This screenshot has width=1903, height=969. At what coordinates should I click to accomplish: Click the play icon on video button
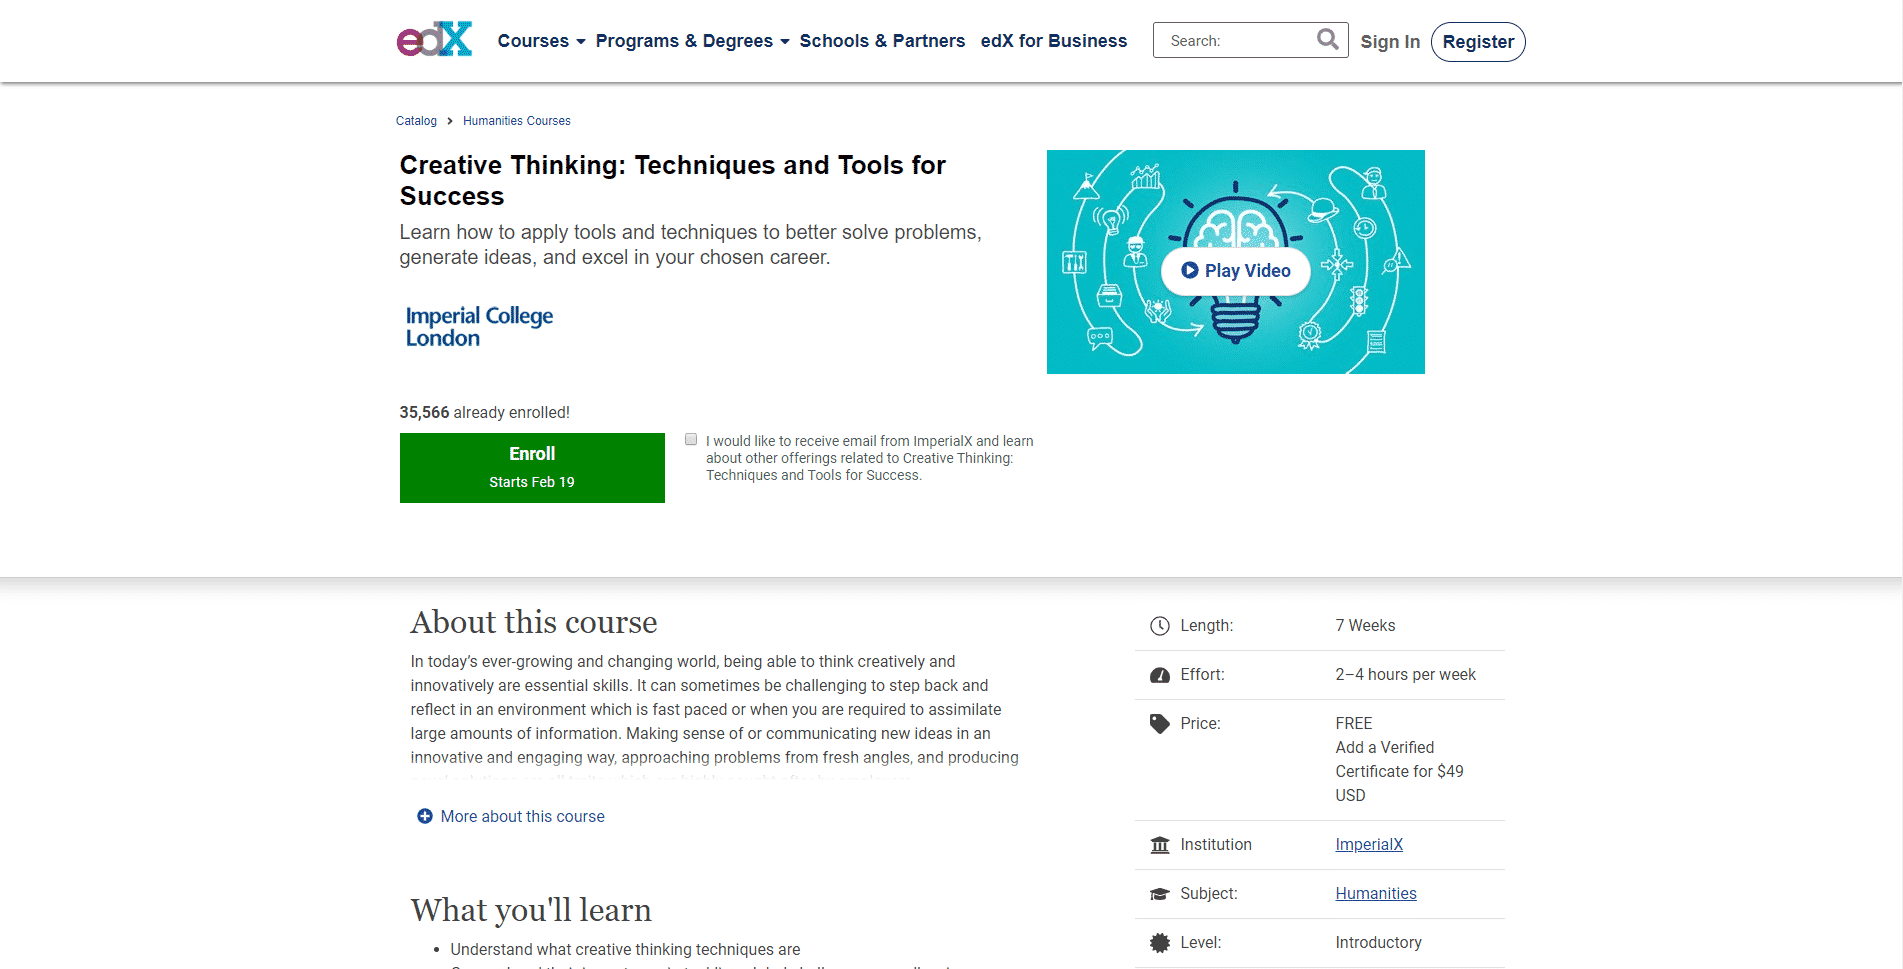1189,270
